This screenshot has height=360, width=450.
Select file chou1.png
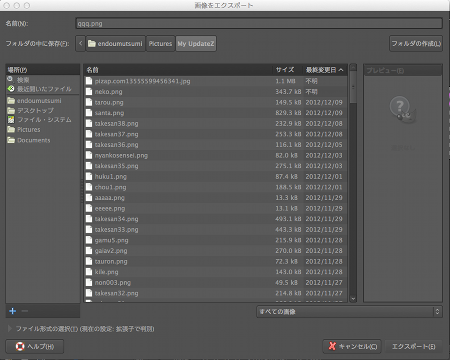tap(216, 187)
